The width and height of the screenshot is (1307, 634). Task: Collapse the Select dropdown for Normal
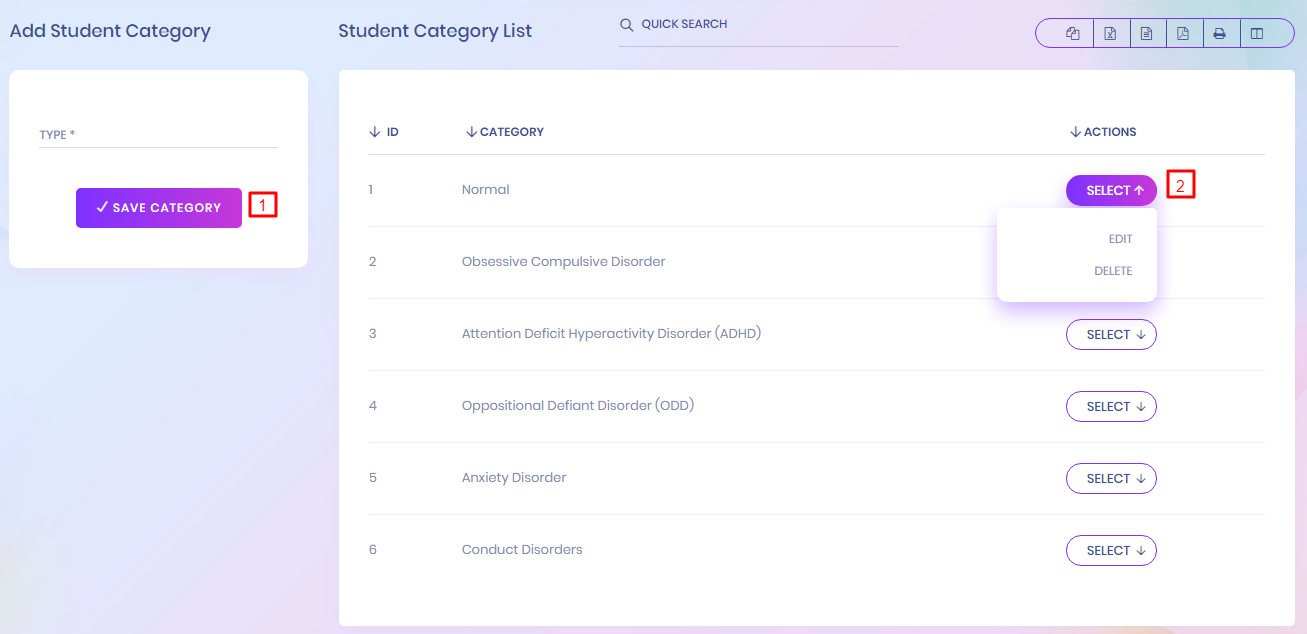click(1111, 191)
